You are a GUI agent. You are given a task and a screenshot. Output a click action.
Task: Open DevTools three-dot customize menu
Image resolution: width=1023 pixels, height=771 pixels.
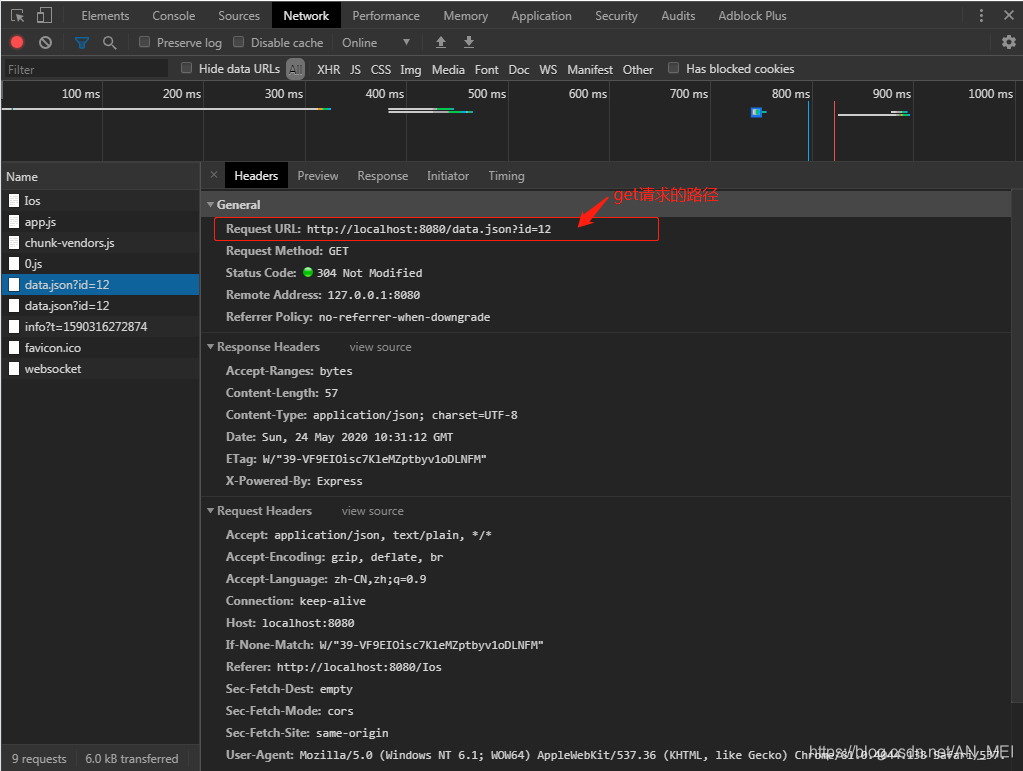coord(981,16)
